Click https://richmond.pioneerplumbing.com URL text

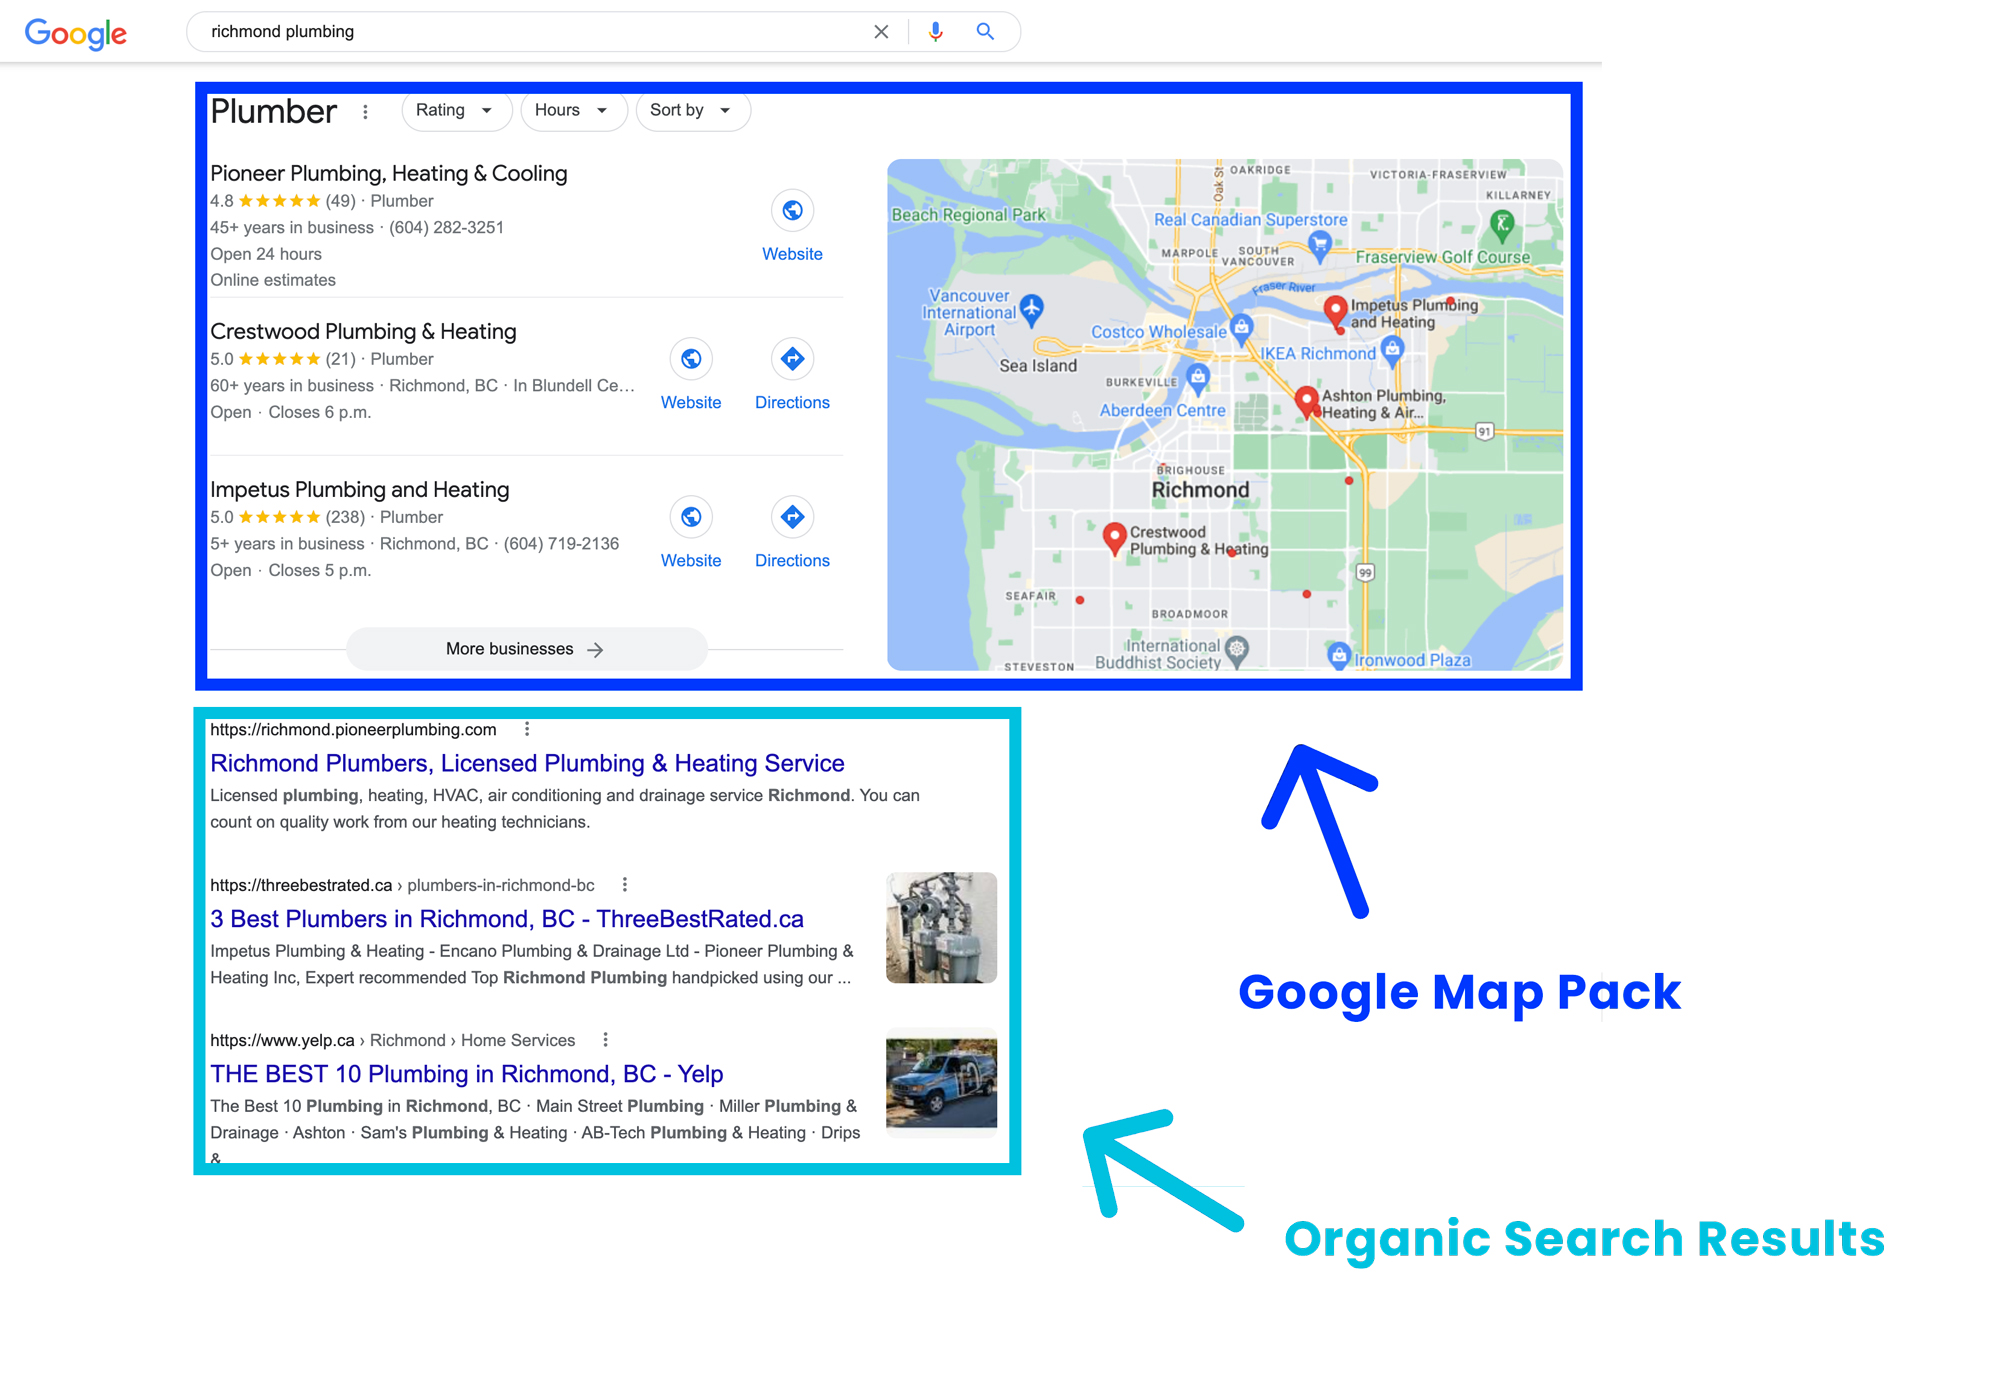coord(353,730)
